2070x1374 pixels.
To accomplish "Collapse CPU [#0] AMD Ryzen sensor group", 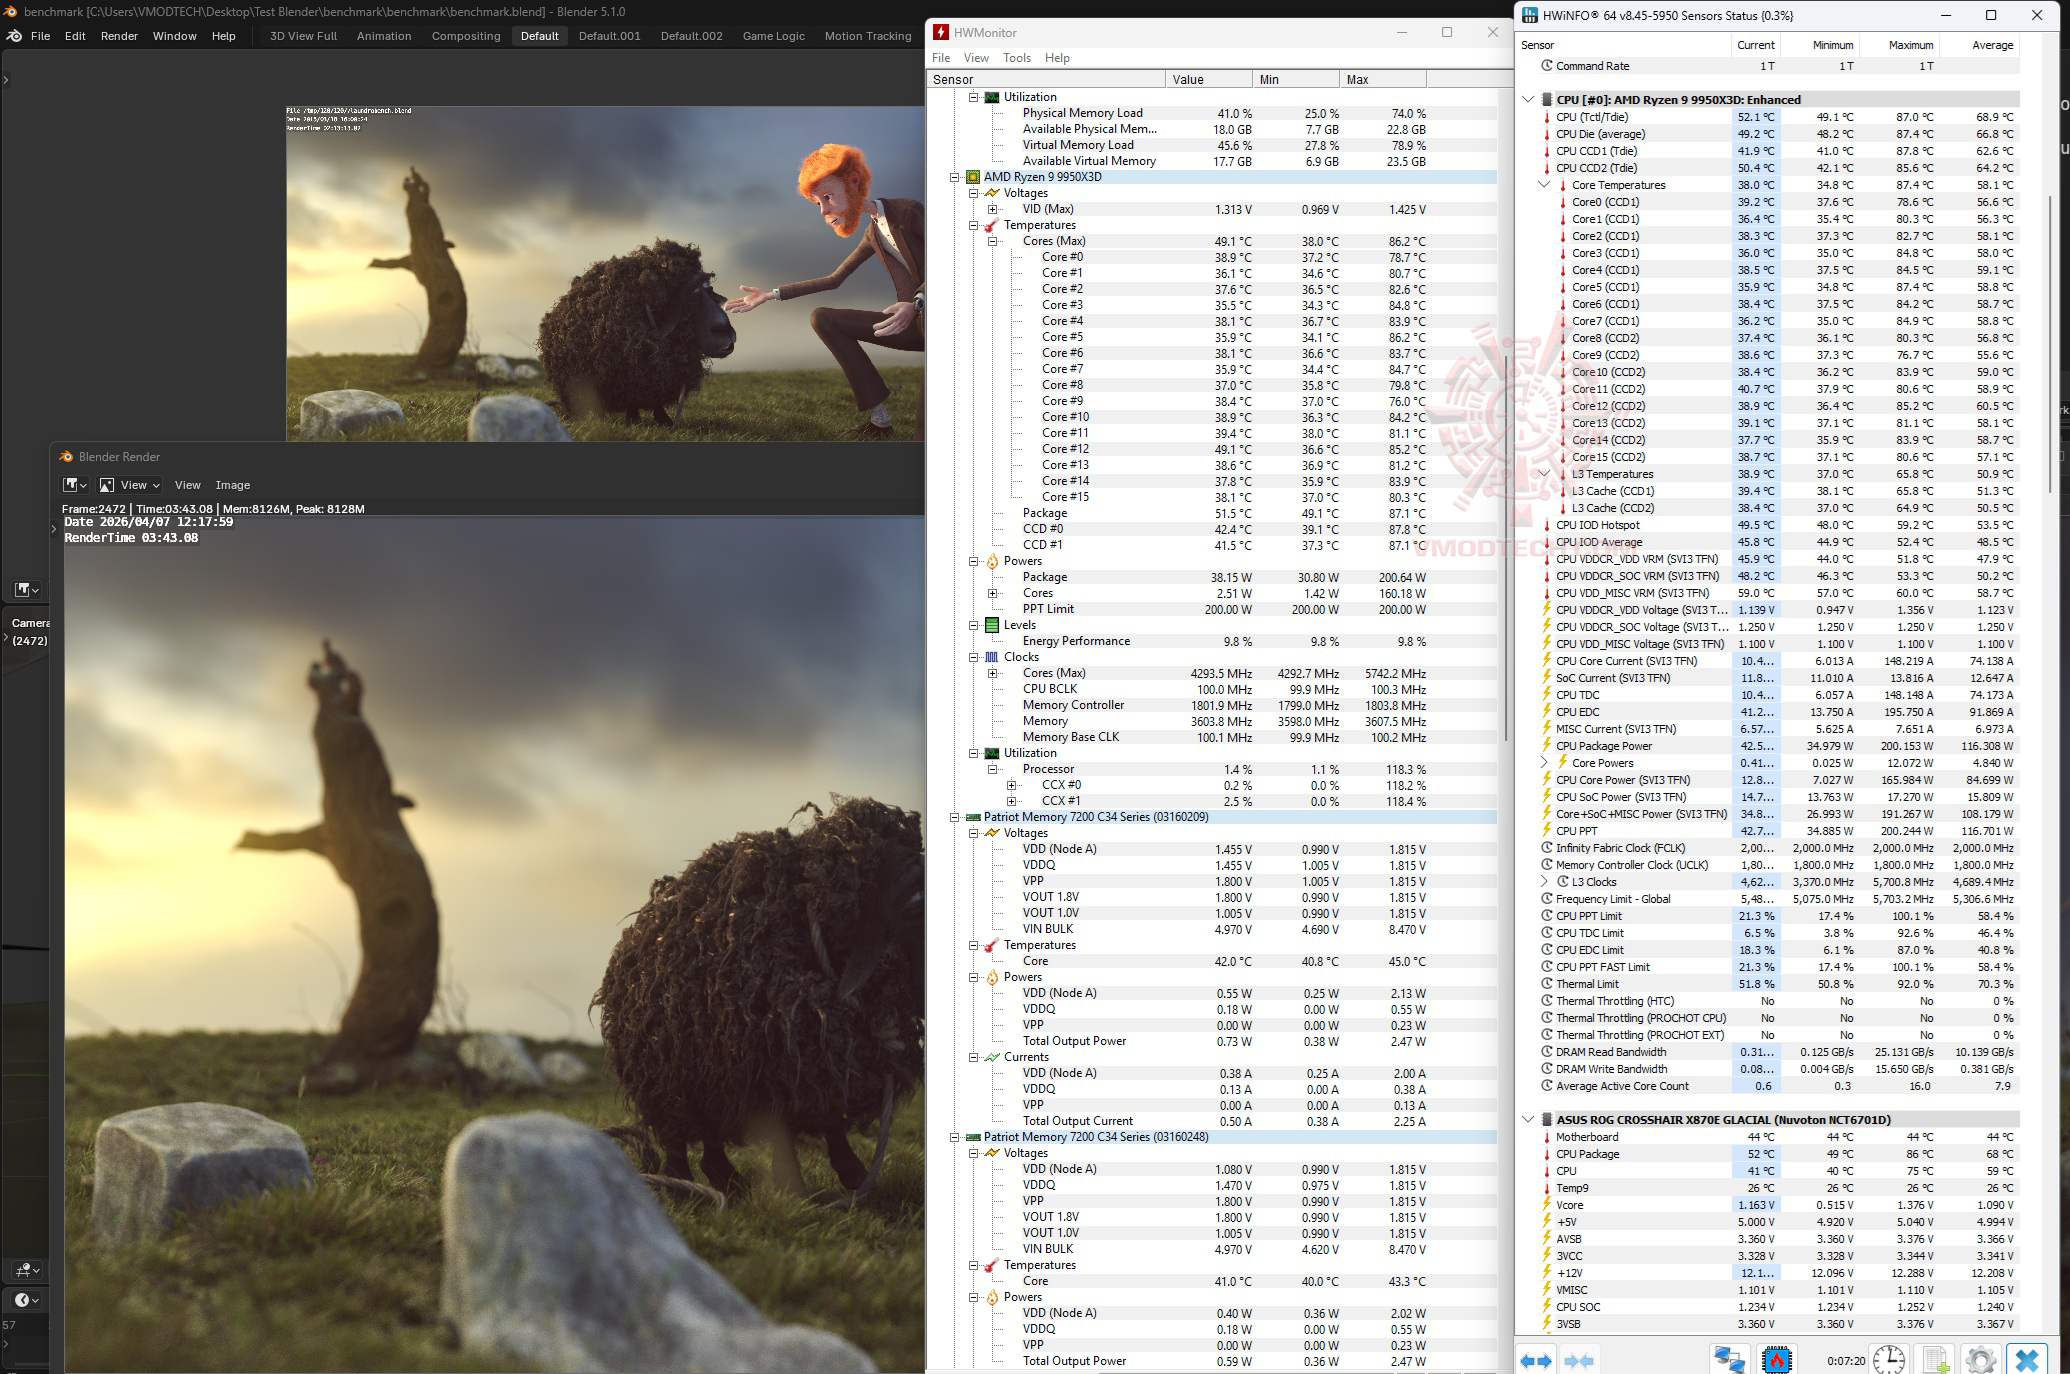I will tap(1528, 100).
